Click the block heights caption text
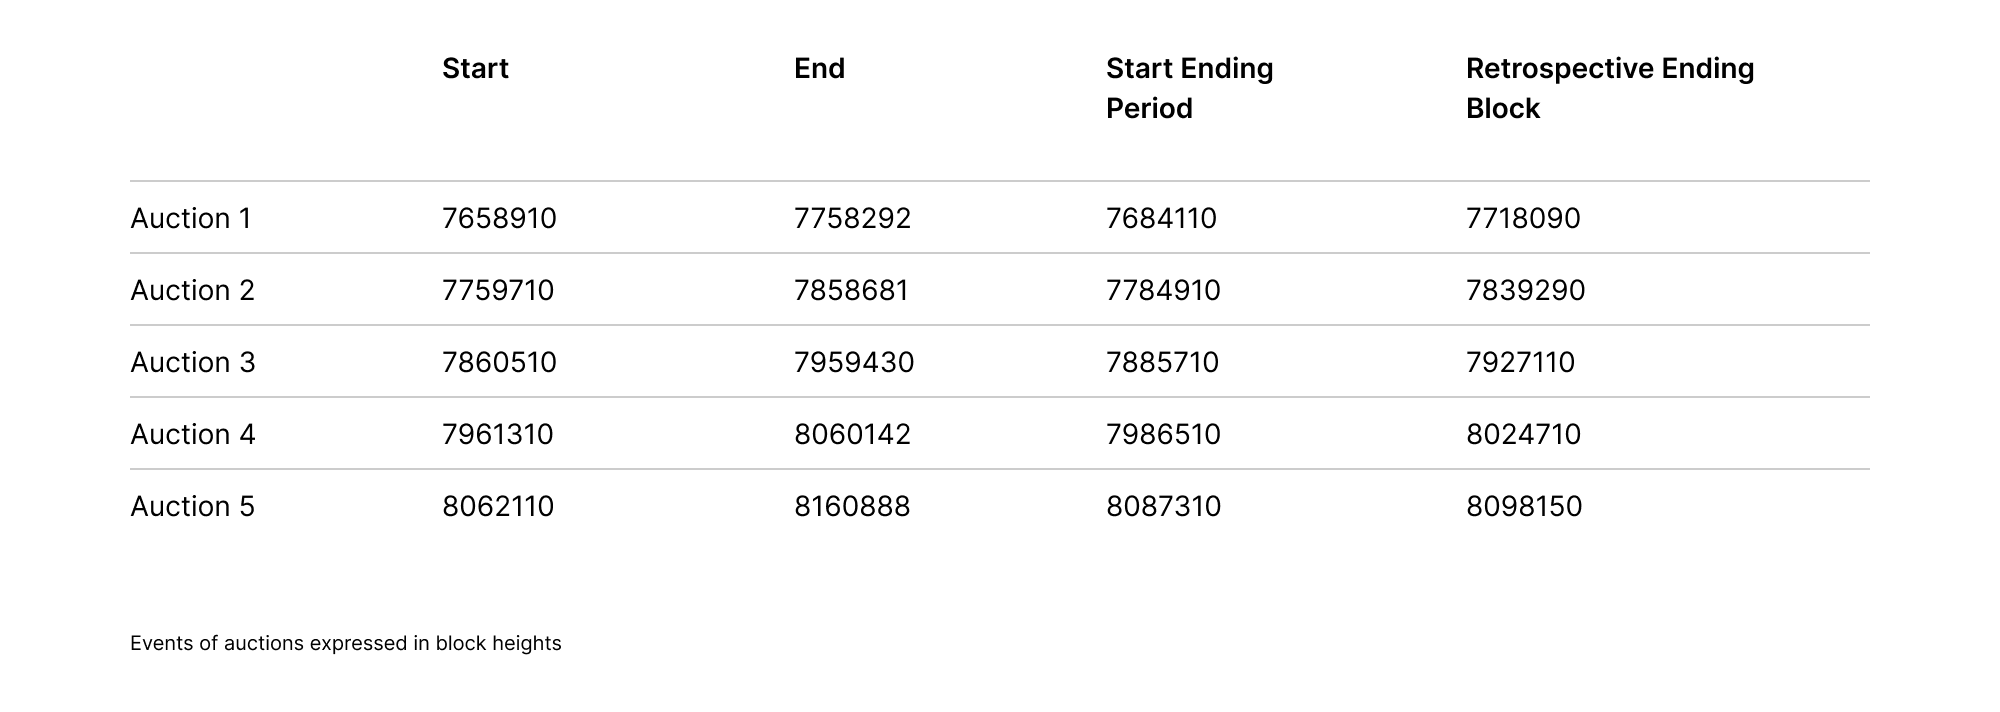The image size is (2000, 712). coord(346,643)
